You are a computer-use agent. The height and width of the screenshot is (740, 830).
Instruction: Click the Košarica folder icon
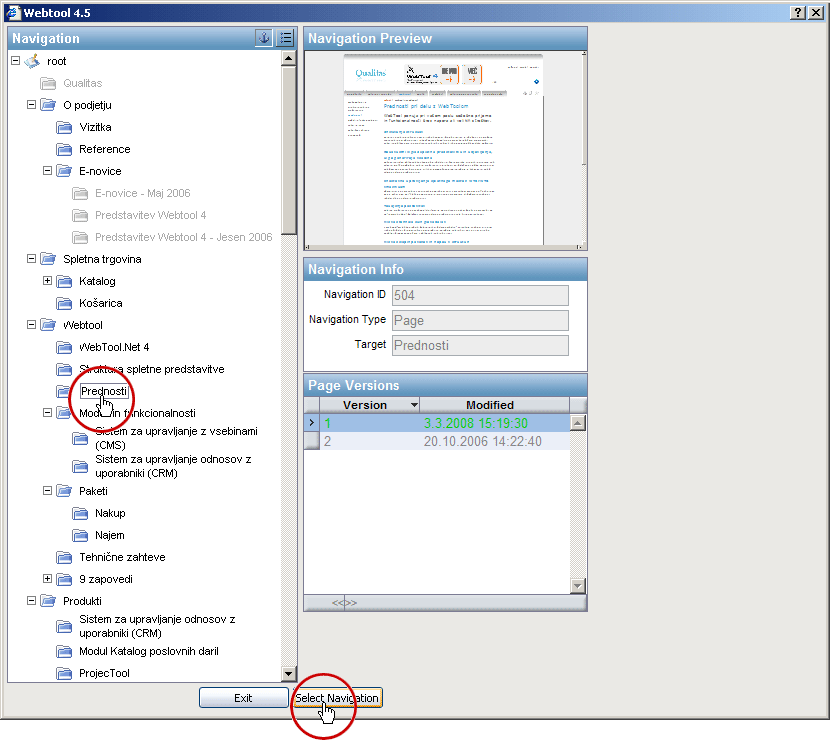point(64,303)
